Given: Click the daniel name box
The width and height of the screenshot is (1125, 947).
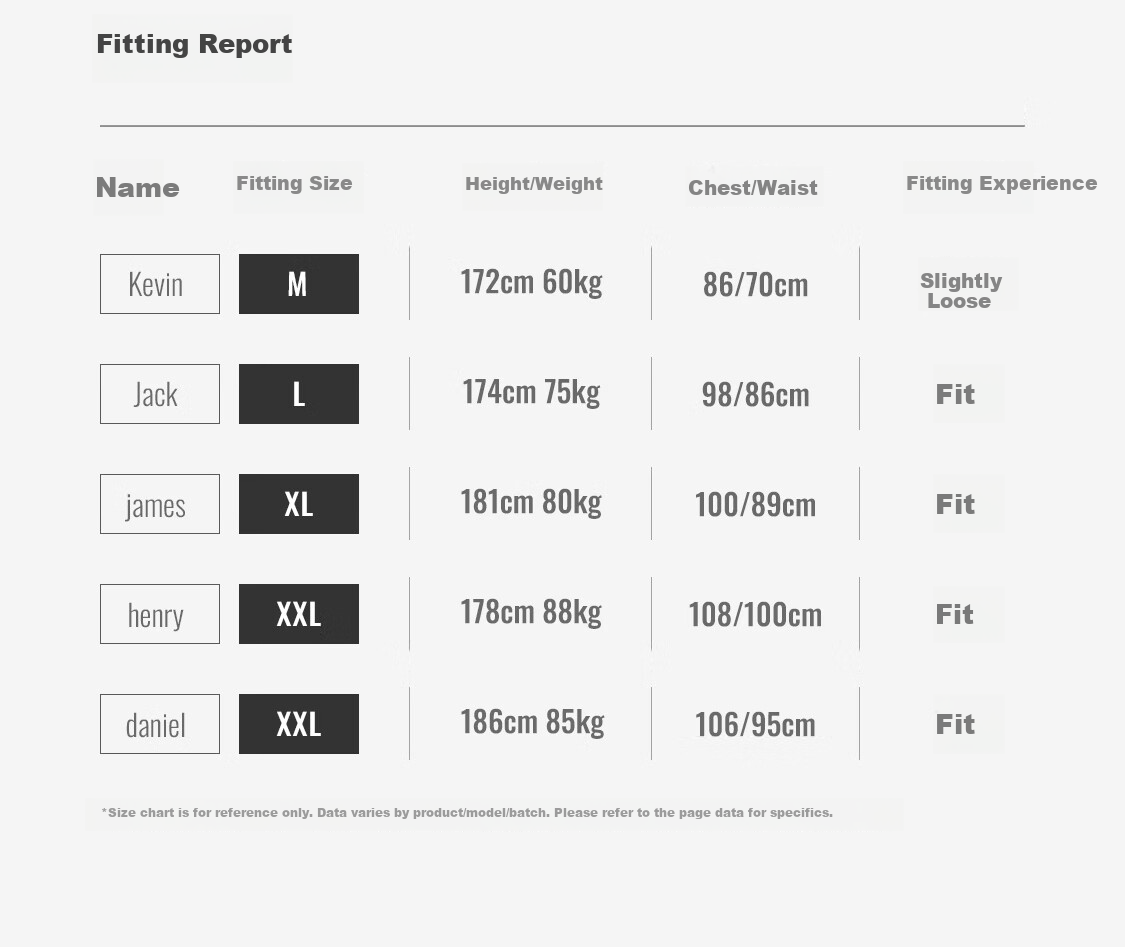Looking at the screenshot, I should point(160,724).
